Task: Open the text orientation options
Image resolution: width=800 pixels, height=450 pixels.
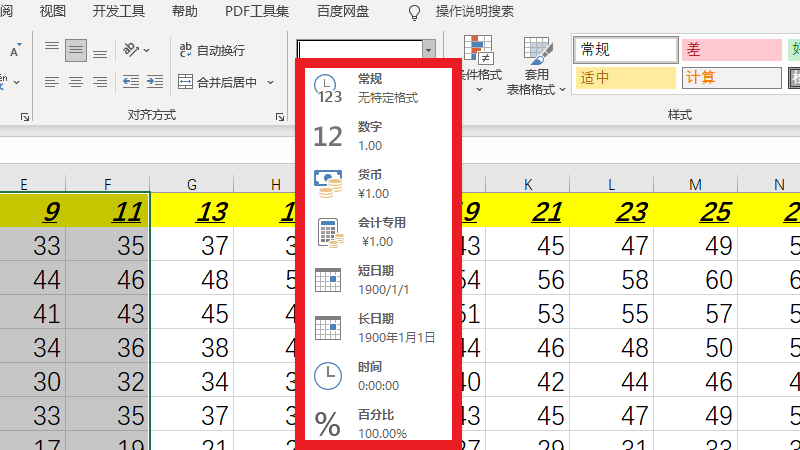Action: click(135, 49)
